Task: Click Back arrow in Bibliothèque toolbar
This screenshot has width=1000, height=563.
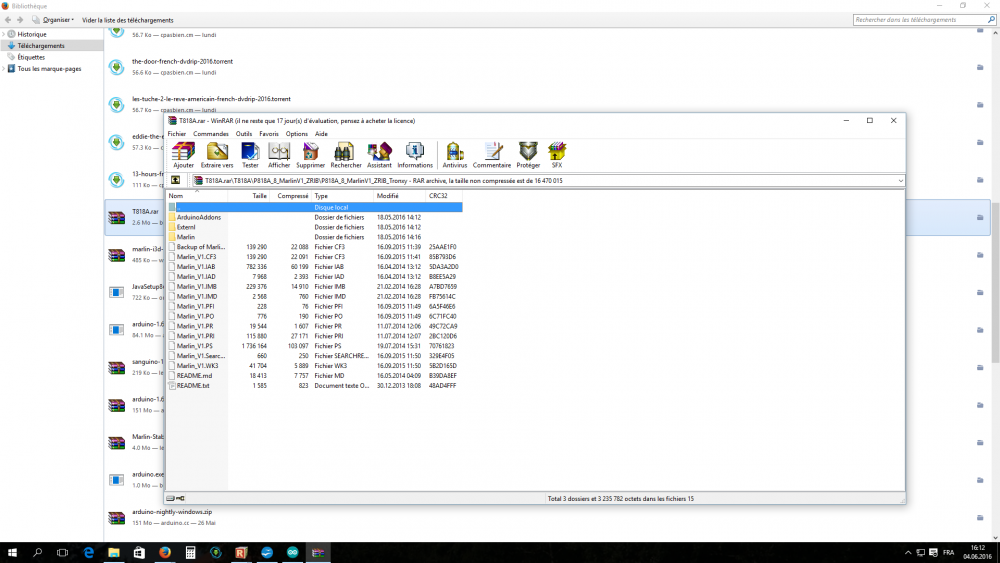Action: pyautogui.click(x=8, y=20)
